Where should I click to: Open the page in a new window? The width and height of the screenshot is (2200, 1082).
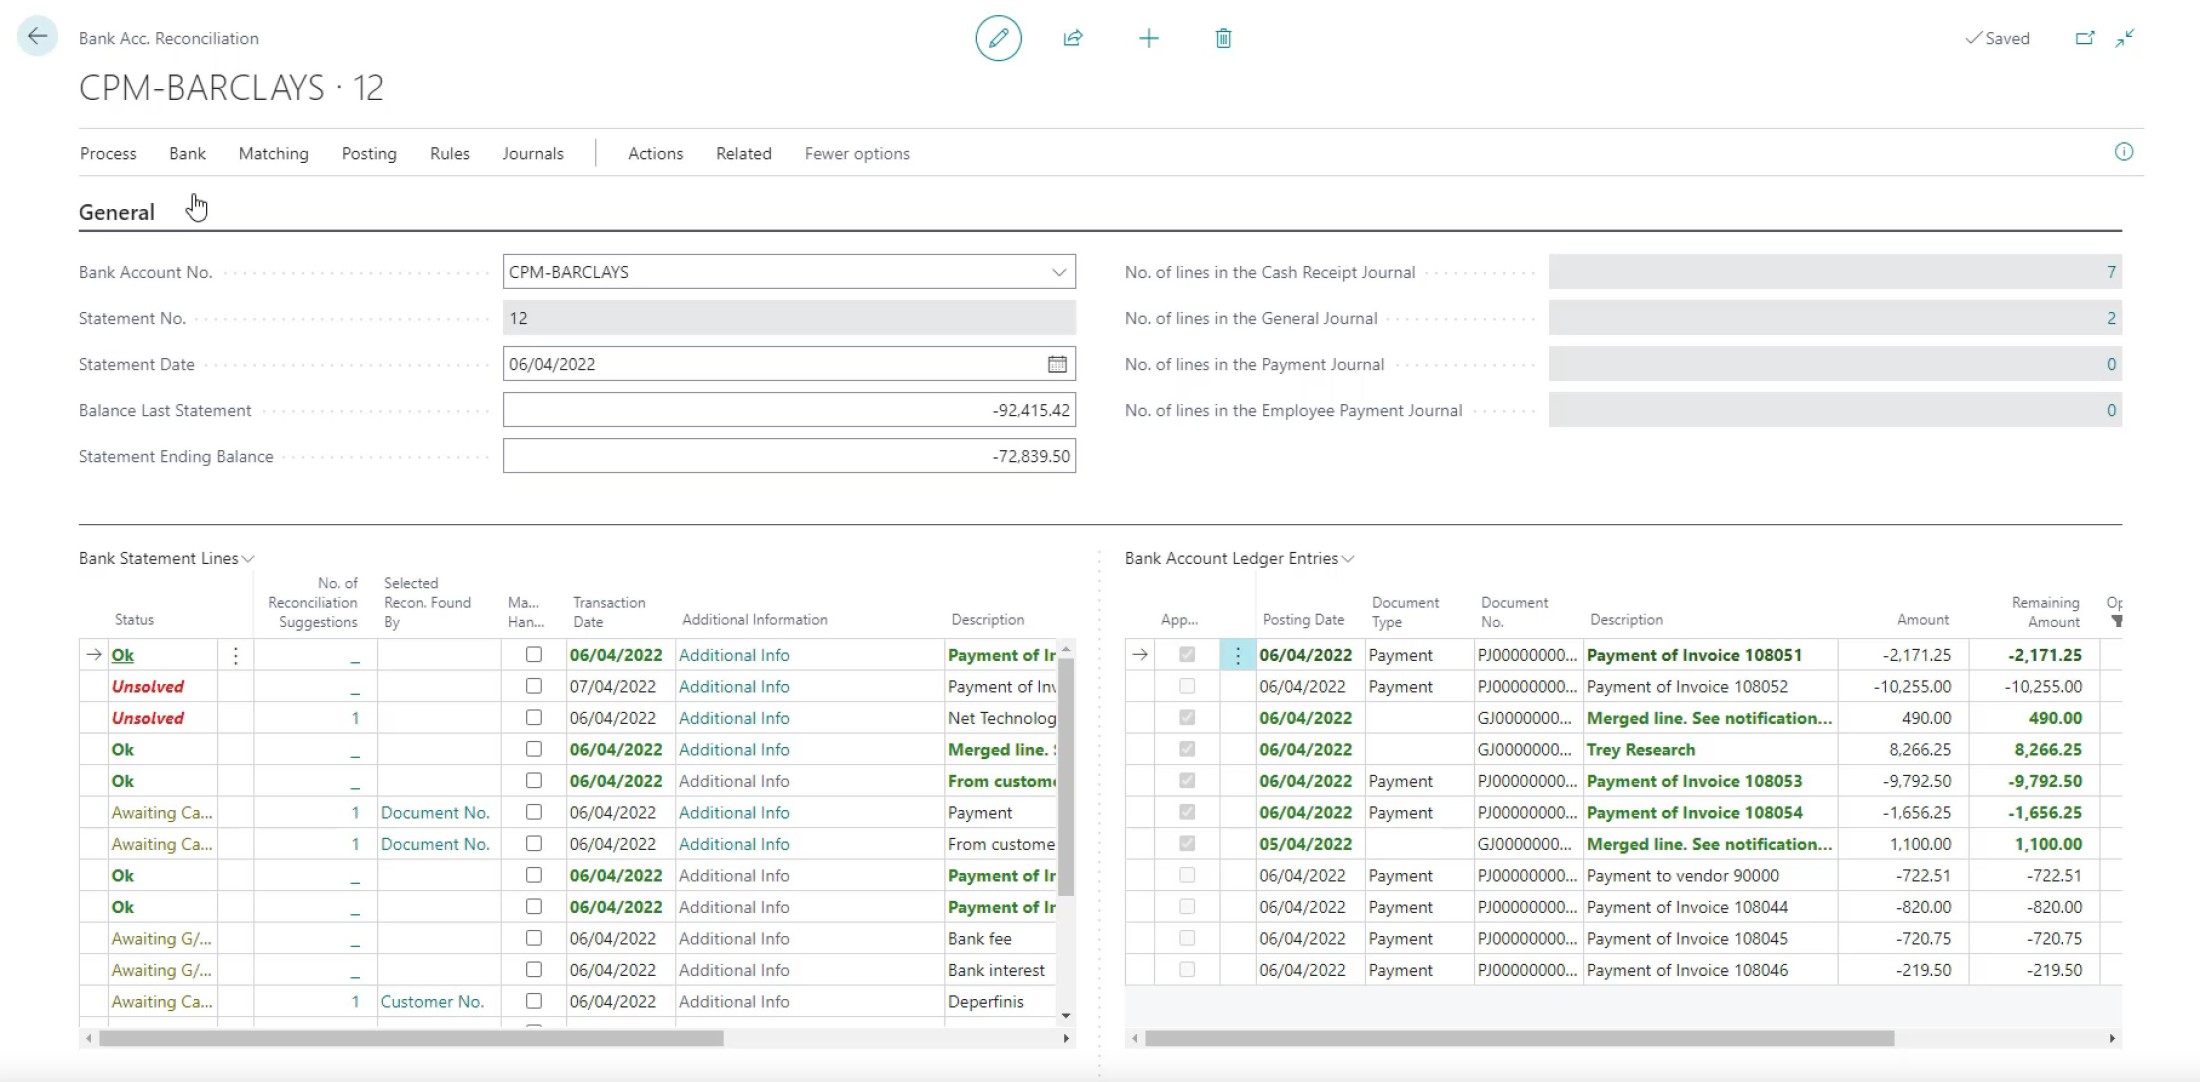pos(2085,38)
